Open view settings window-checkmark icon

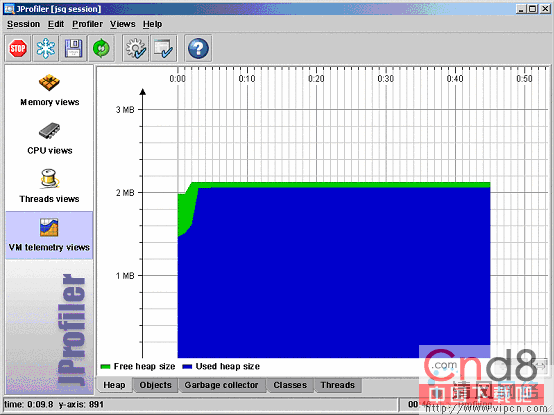click(x=164, y=48)
